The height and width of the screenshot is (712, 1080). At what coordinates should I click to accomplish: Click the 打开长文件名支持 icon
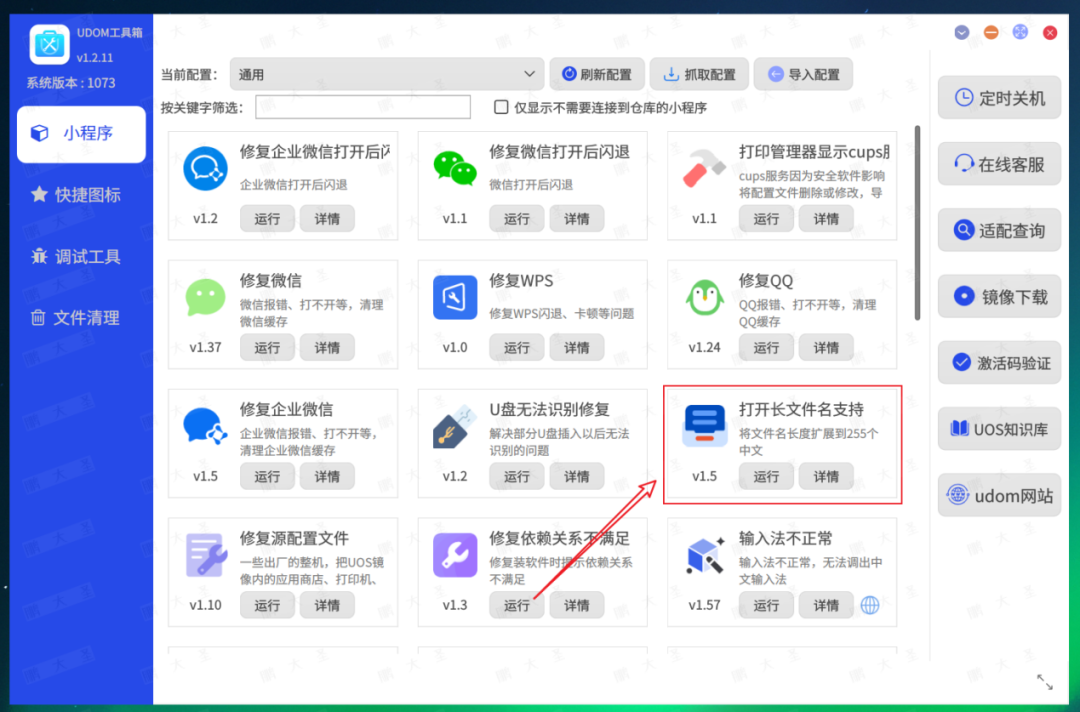(704, 426)
